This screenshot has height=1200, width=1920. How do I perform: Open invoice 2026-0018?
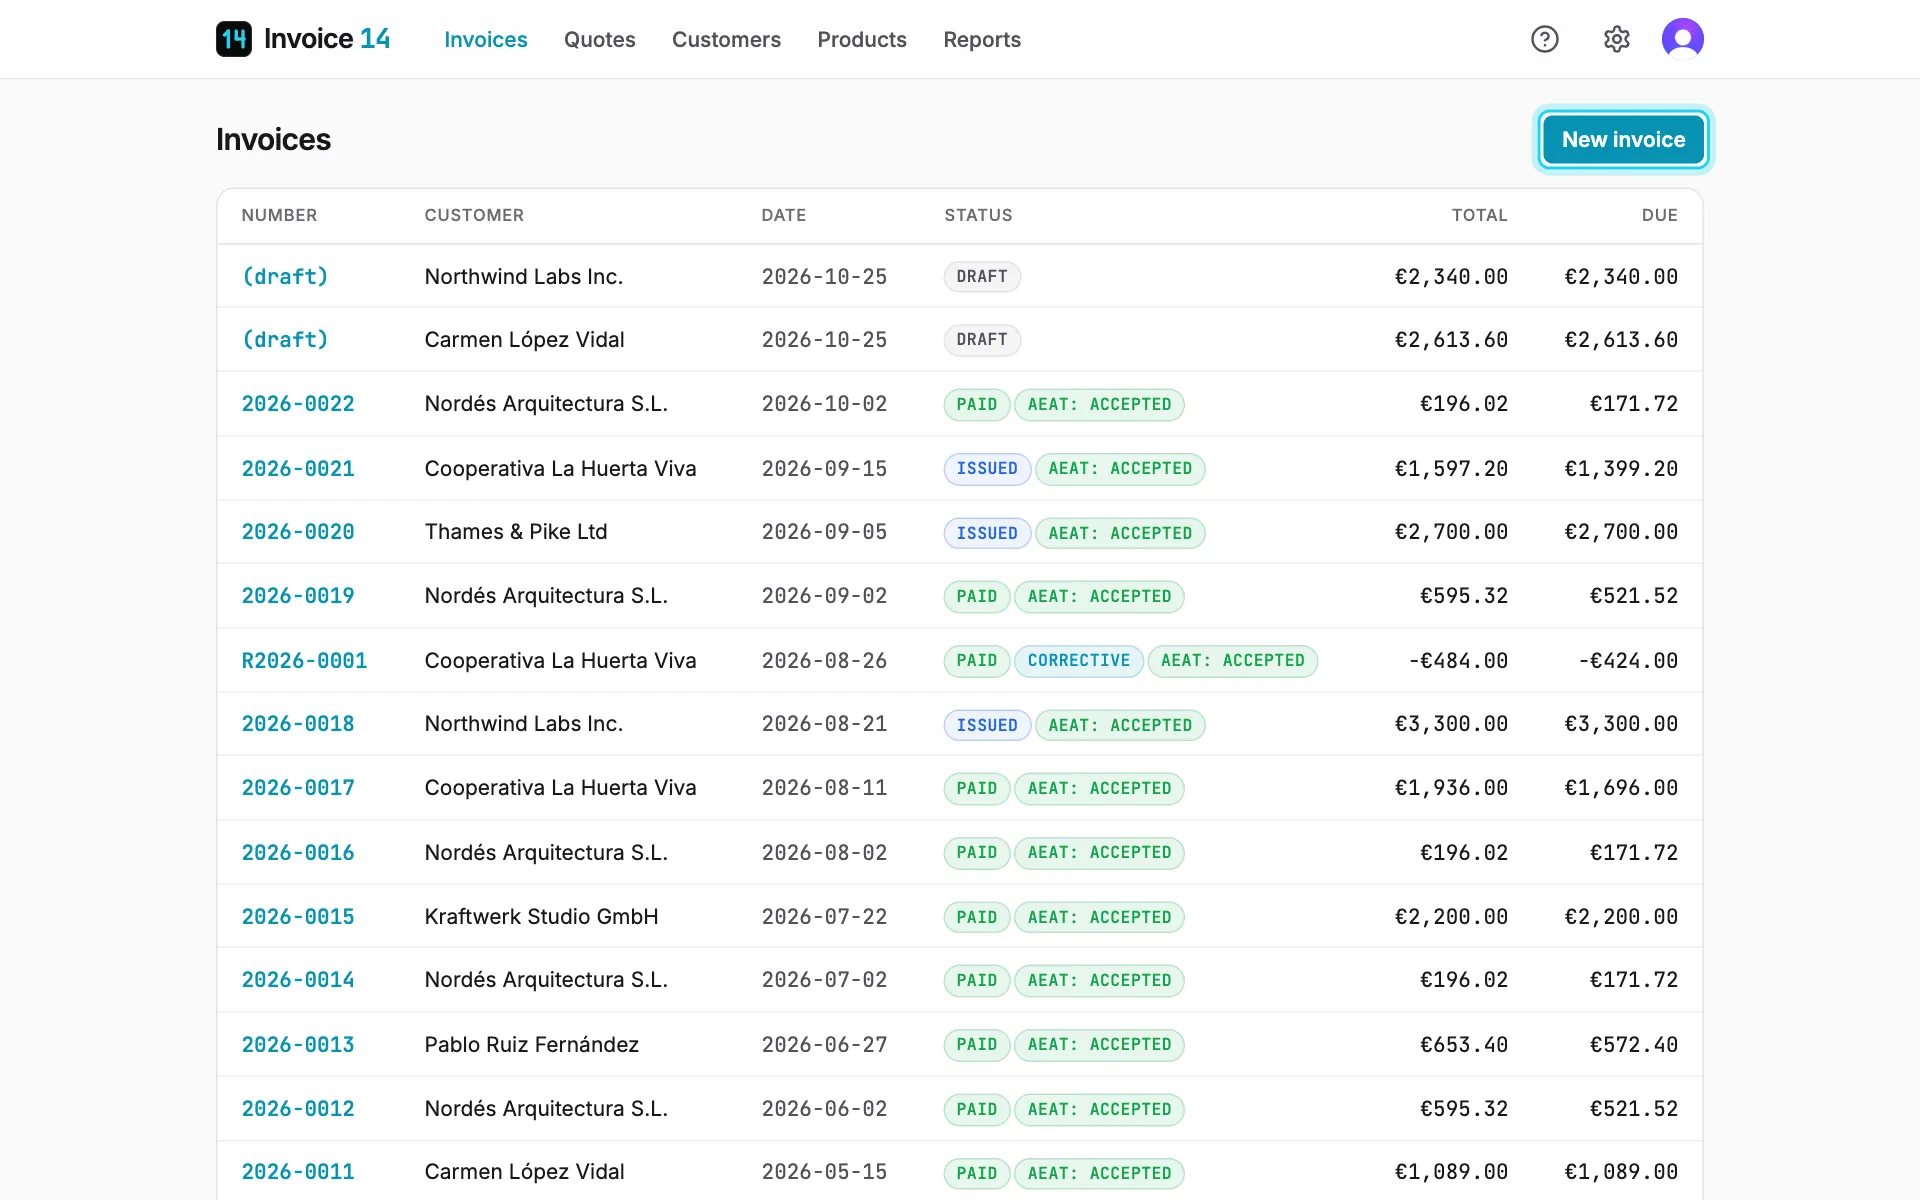(x=298, y=724)
